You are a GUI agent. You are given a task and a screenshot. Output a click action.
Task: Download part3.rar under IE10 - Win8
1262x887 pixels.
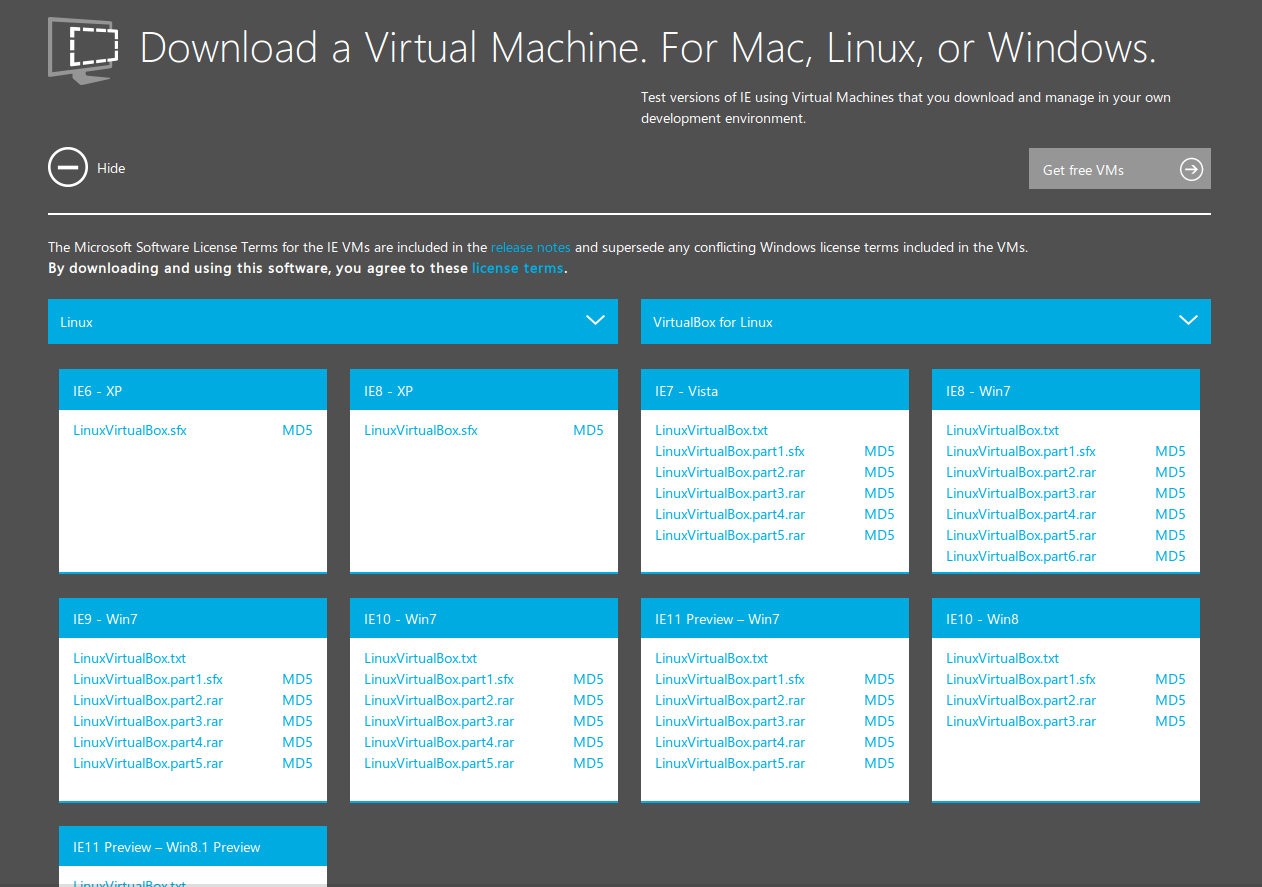pos(1021,721)
